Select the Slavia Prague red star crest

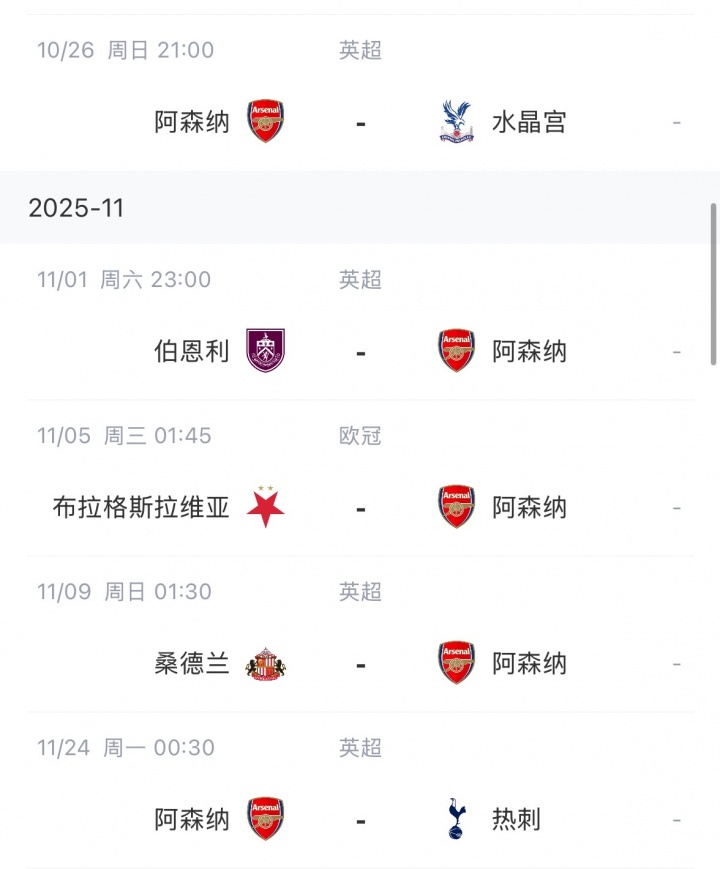tap(265, 507)
